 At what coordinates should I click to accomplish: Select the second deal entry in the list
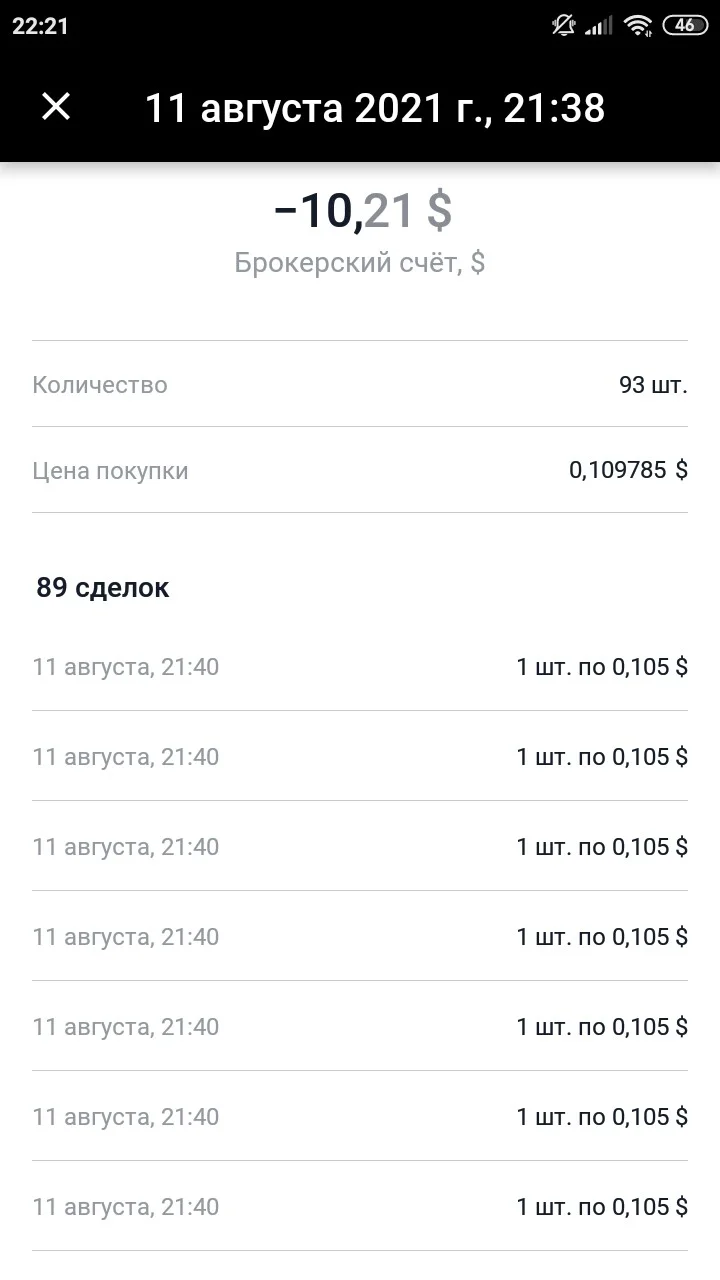[x=360, y=757]
